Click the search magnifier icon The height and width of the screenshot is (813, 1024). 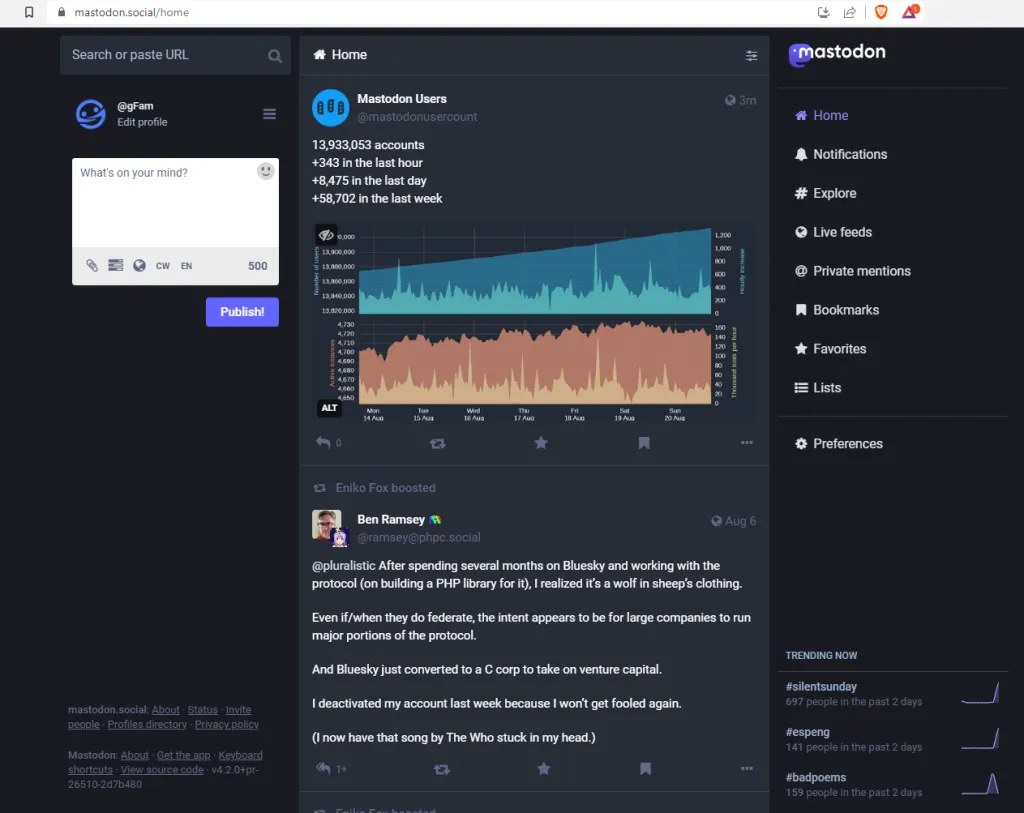[x=275, y=56]
